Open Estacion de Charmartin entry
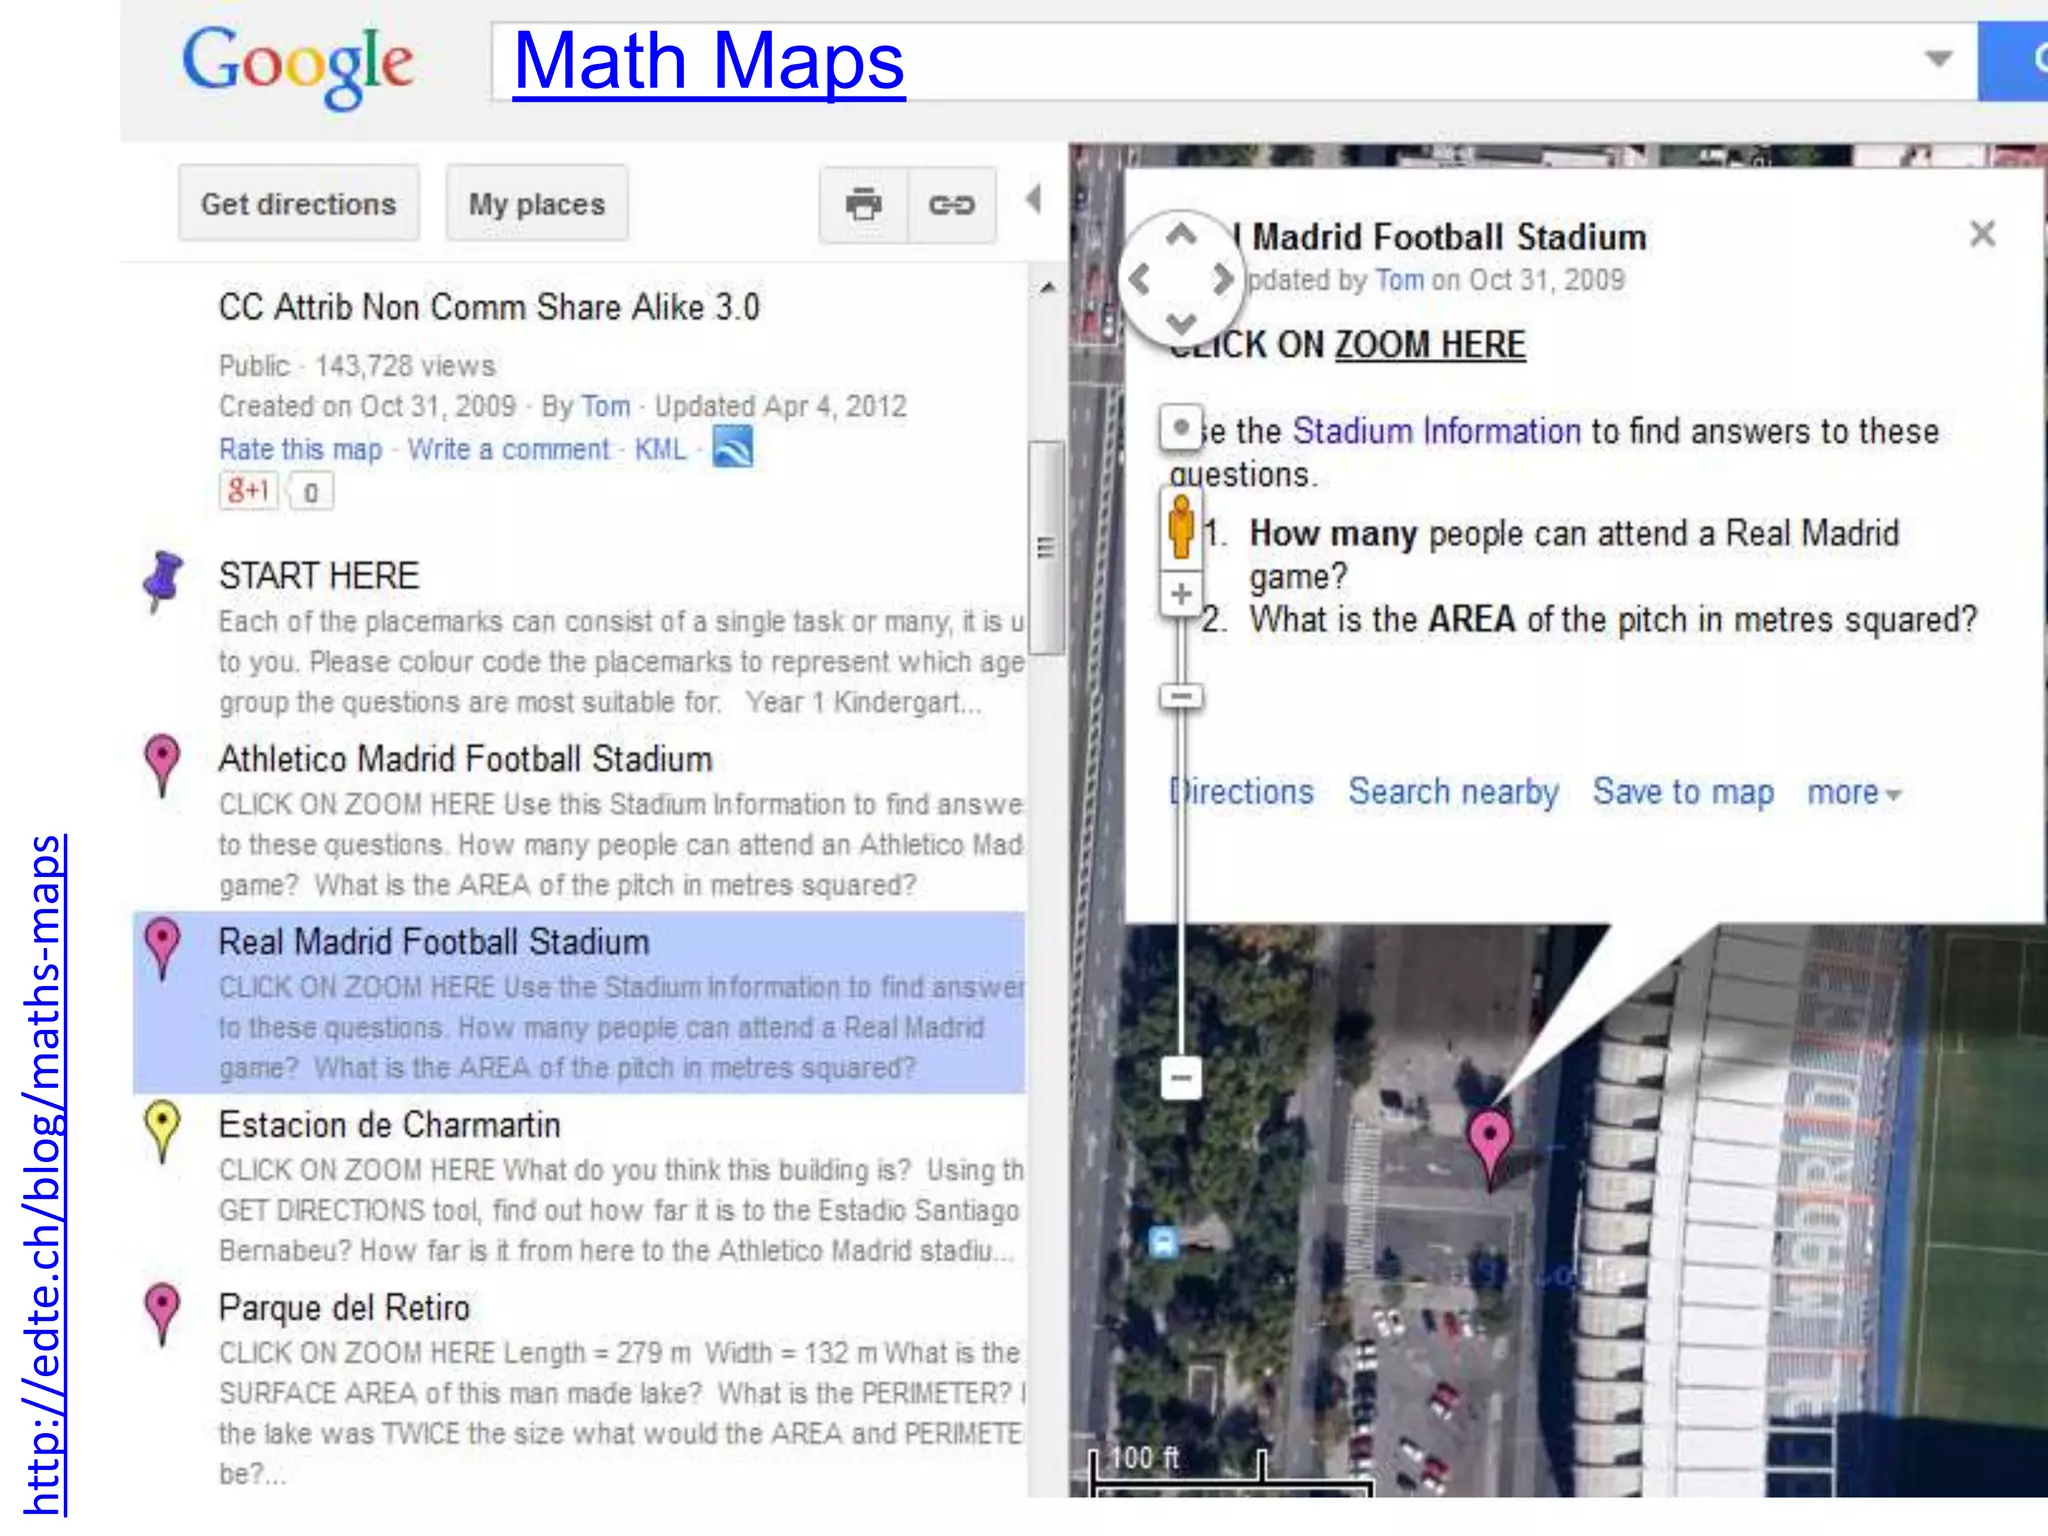 [x=390, y=1125]
